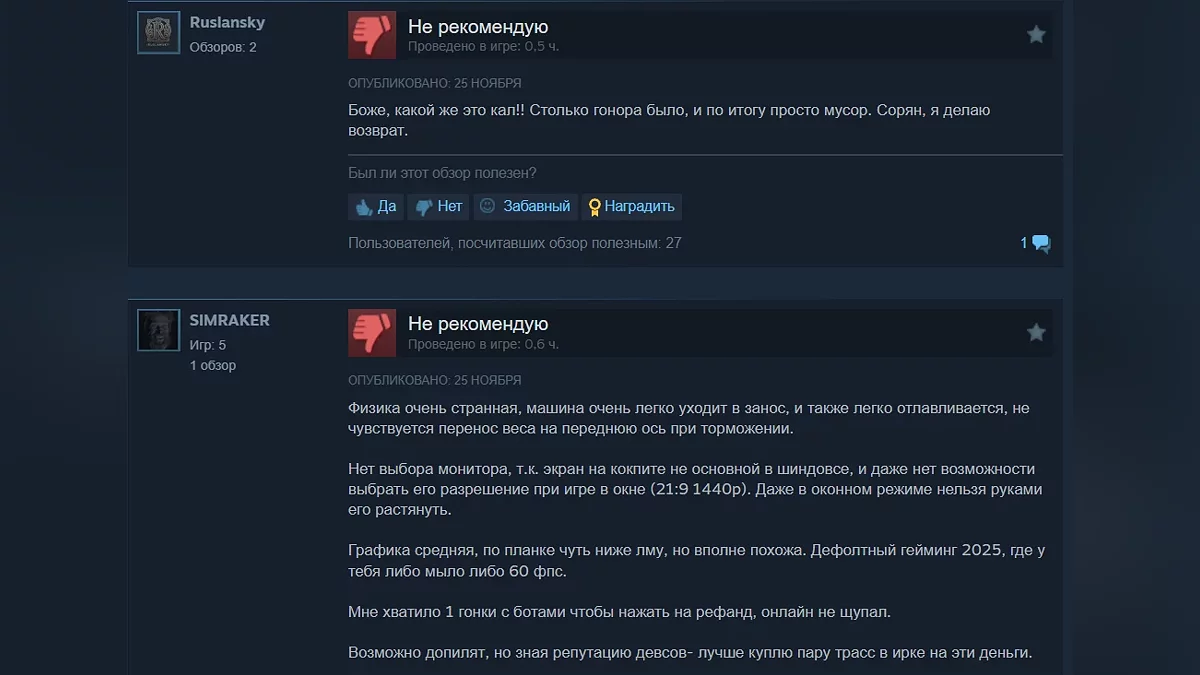Click the comment count "1" on first review
The image size is (1200, 675).
(1024, 243)
